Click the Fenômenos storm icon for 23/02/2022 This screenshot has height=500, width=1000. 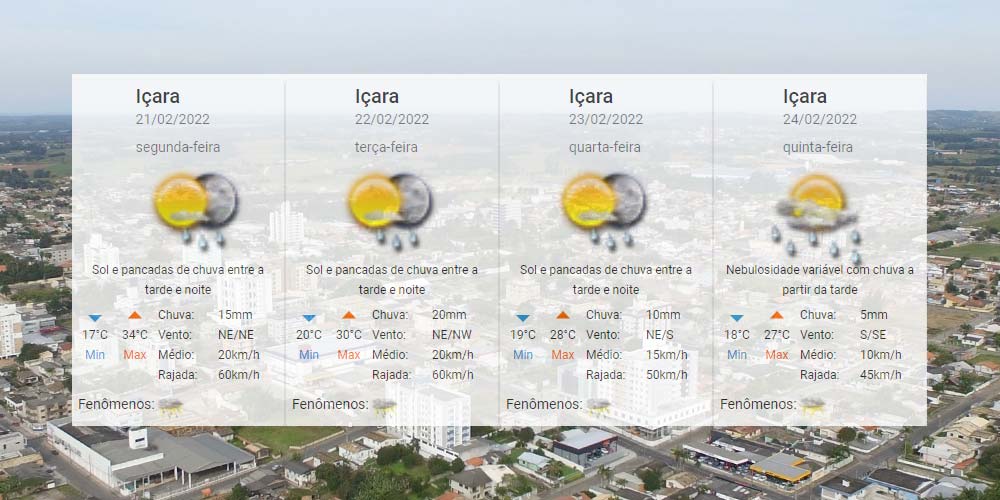(x=599, y=405)
